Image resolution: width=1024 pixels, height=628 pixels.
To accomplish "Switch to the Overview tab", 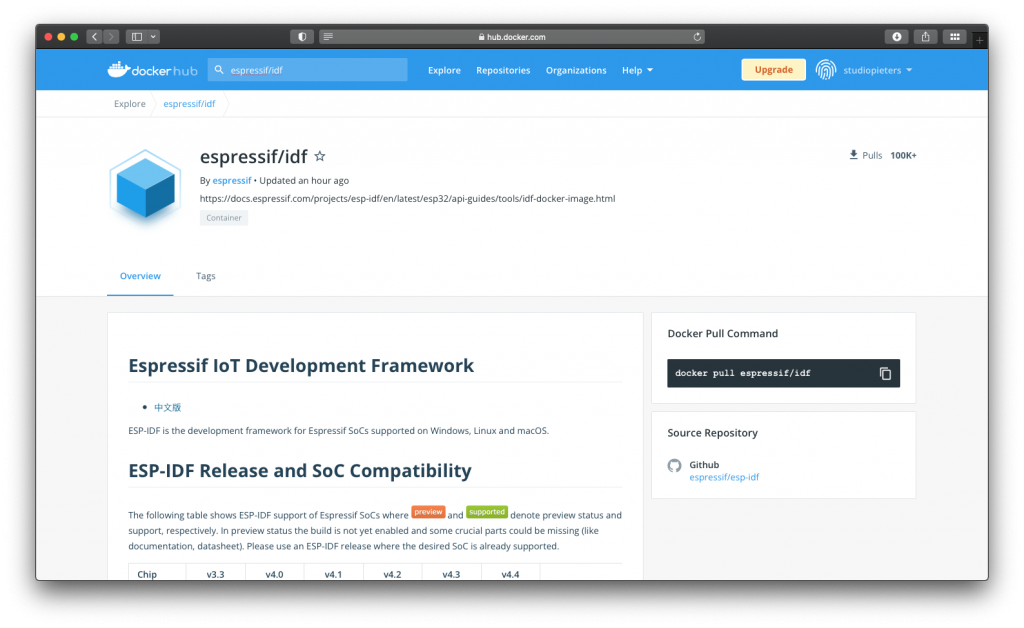I will pyautogui.click(x=140, y=276).
